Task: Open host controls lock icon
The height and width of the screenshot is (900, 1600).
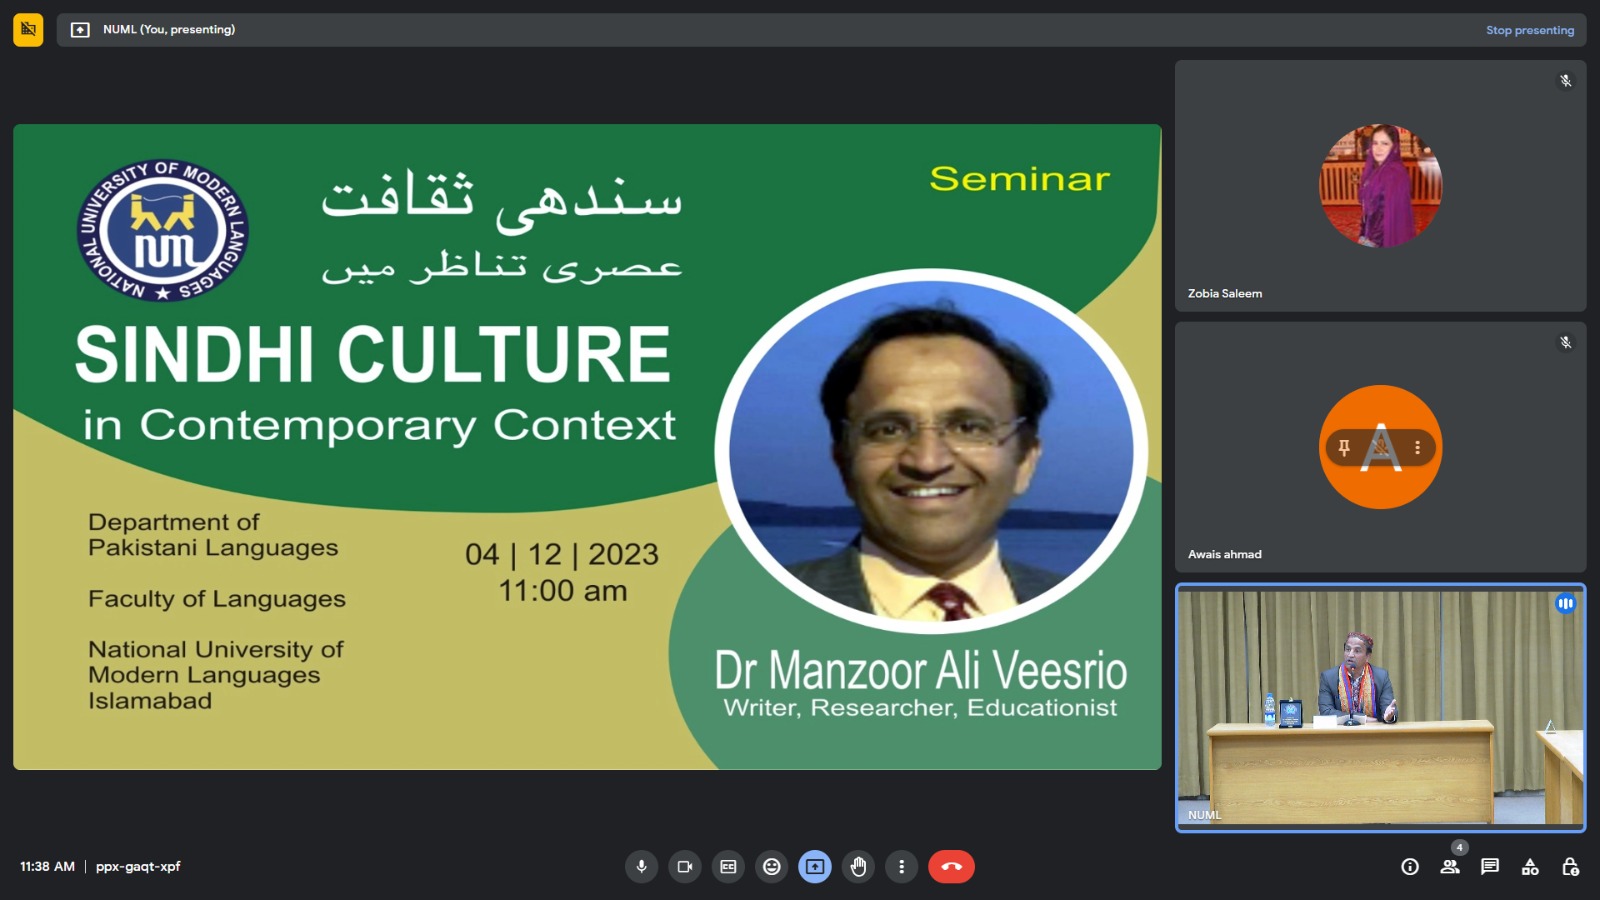Action: [x=1570, y=867]
